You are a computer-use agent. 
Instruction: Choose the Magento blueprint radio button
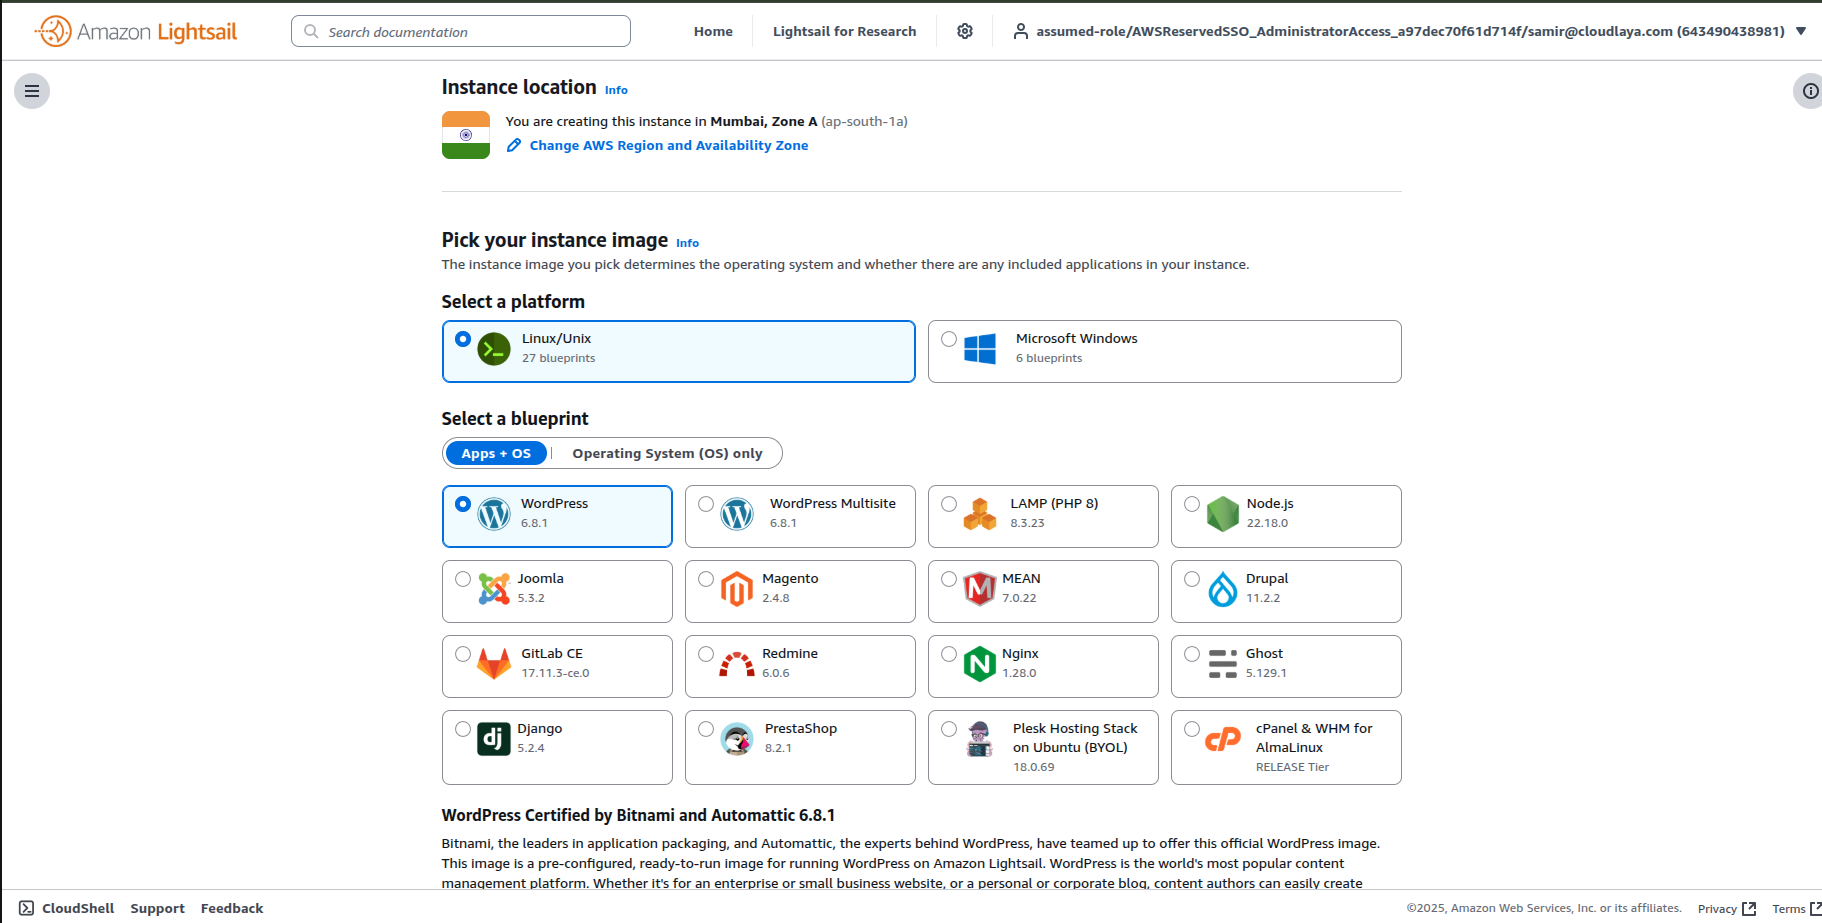[707, 578]
